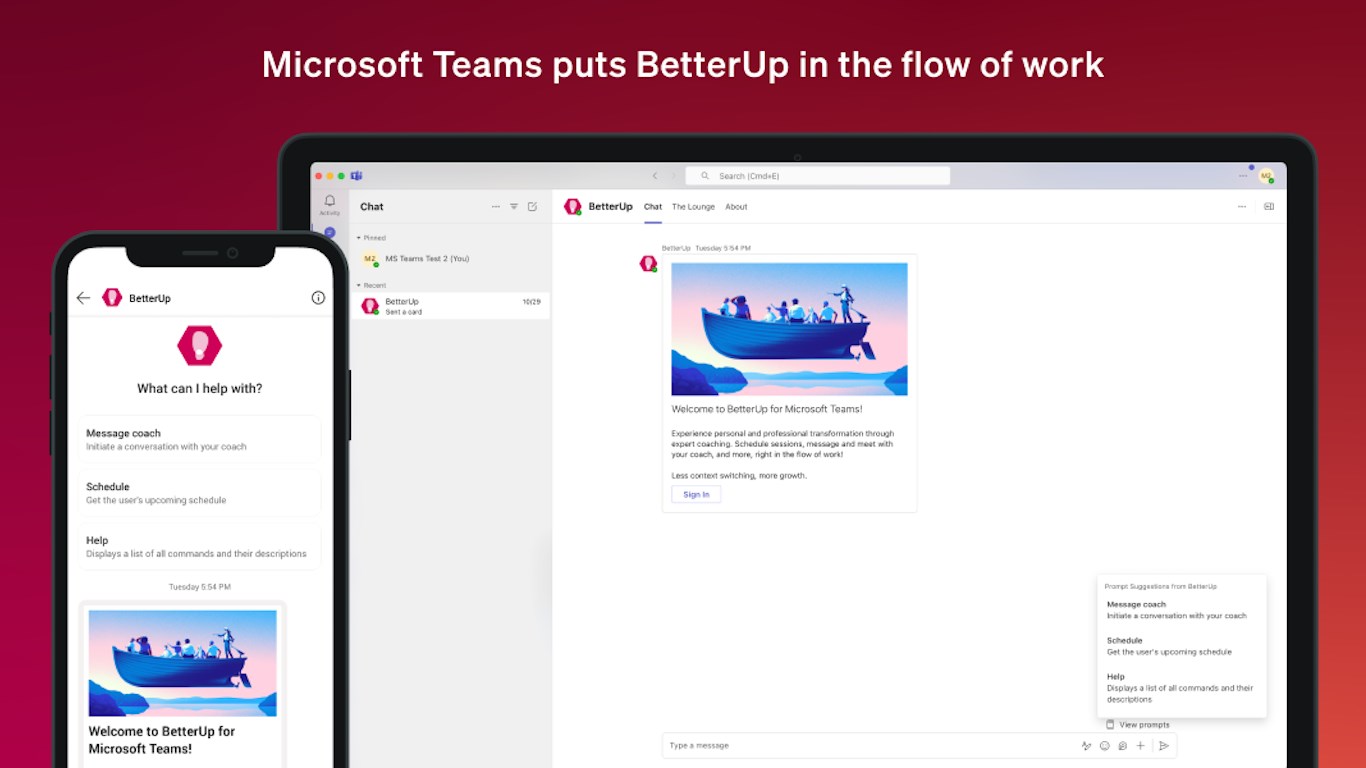Switch to the Chat tab in BetterUp
This screenshot has height=768, width=1366.
[x=653, y=207]
